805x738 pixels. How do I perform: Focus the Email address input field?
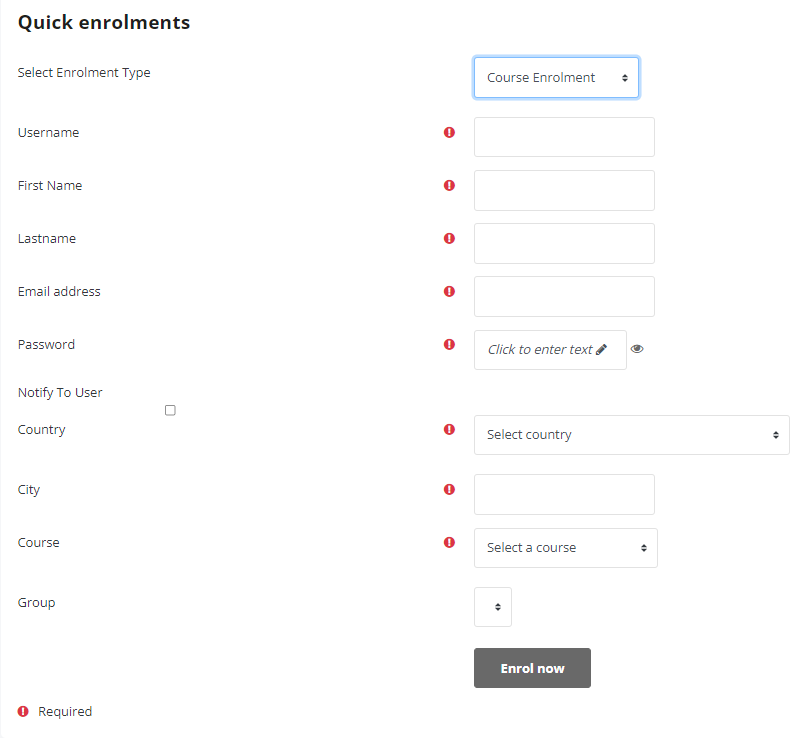(x=564, y=296)
